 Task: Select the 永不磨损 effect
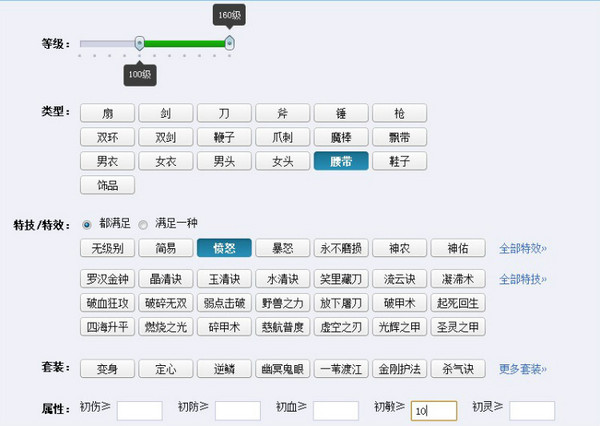(341, 249)
